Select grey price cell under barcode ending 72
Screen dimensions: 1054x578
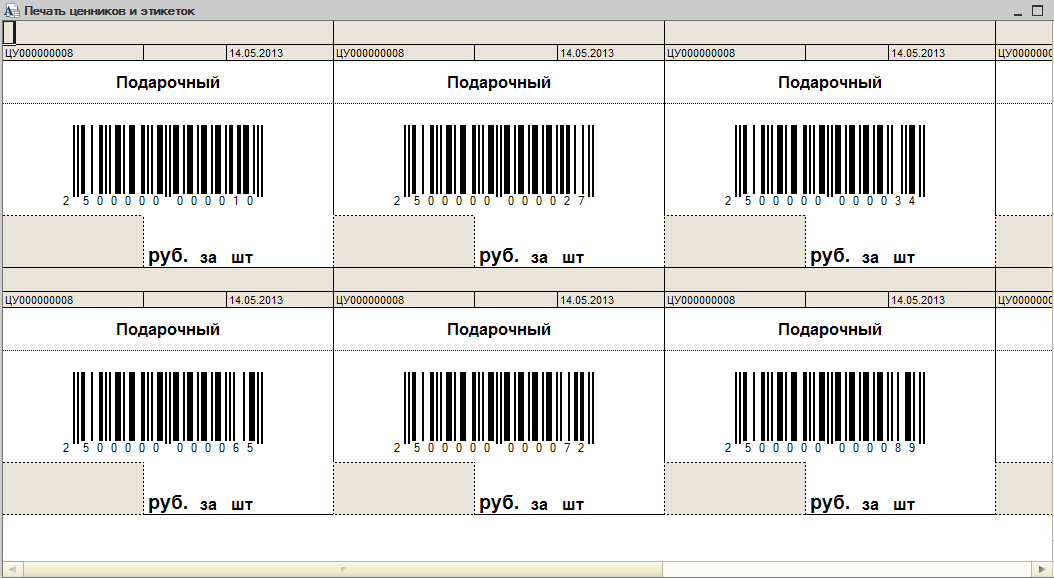pos(404,489)
